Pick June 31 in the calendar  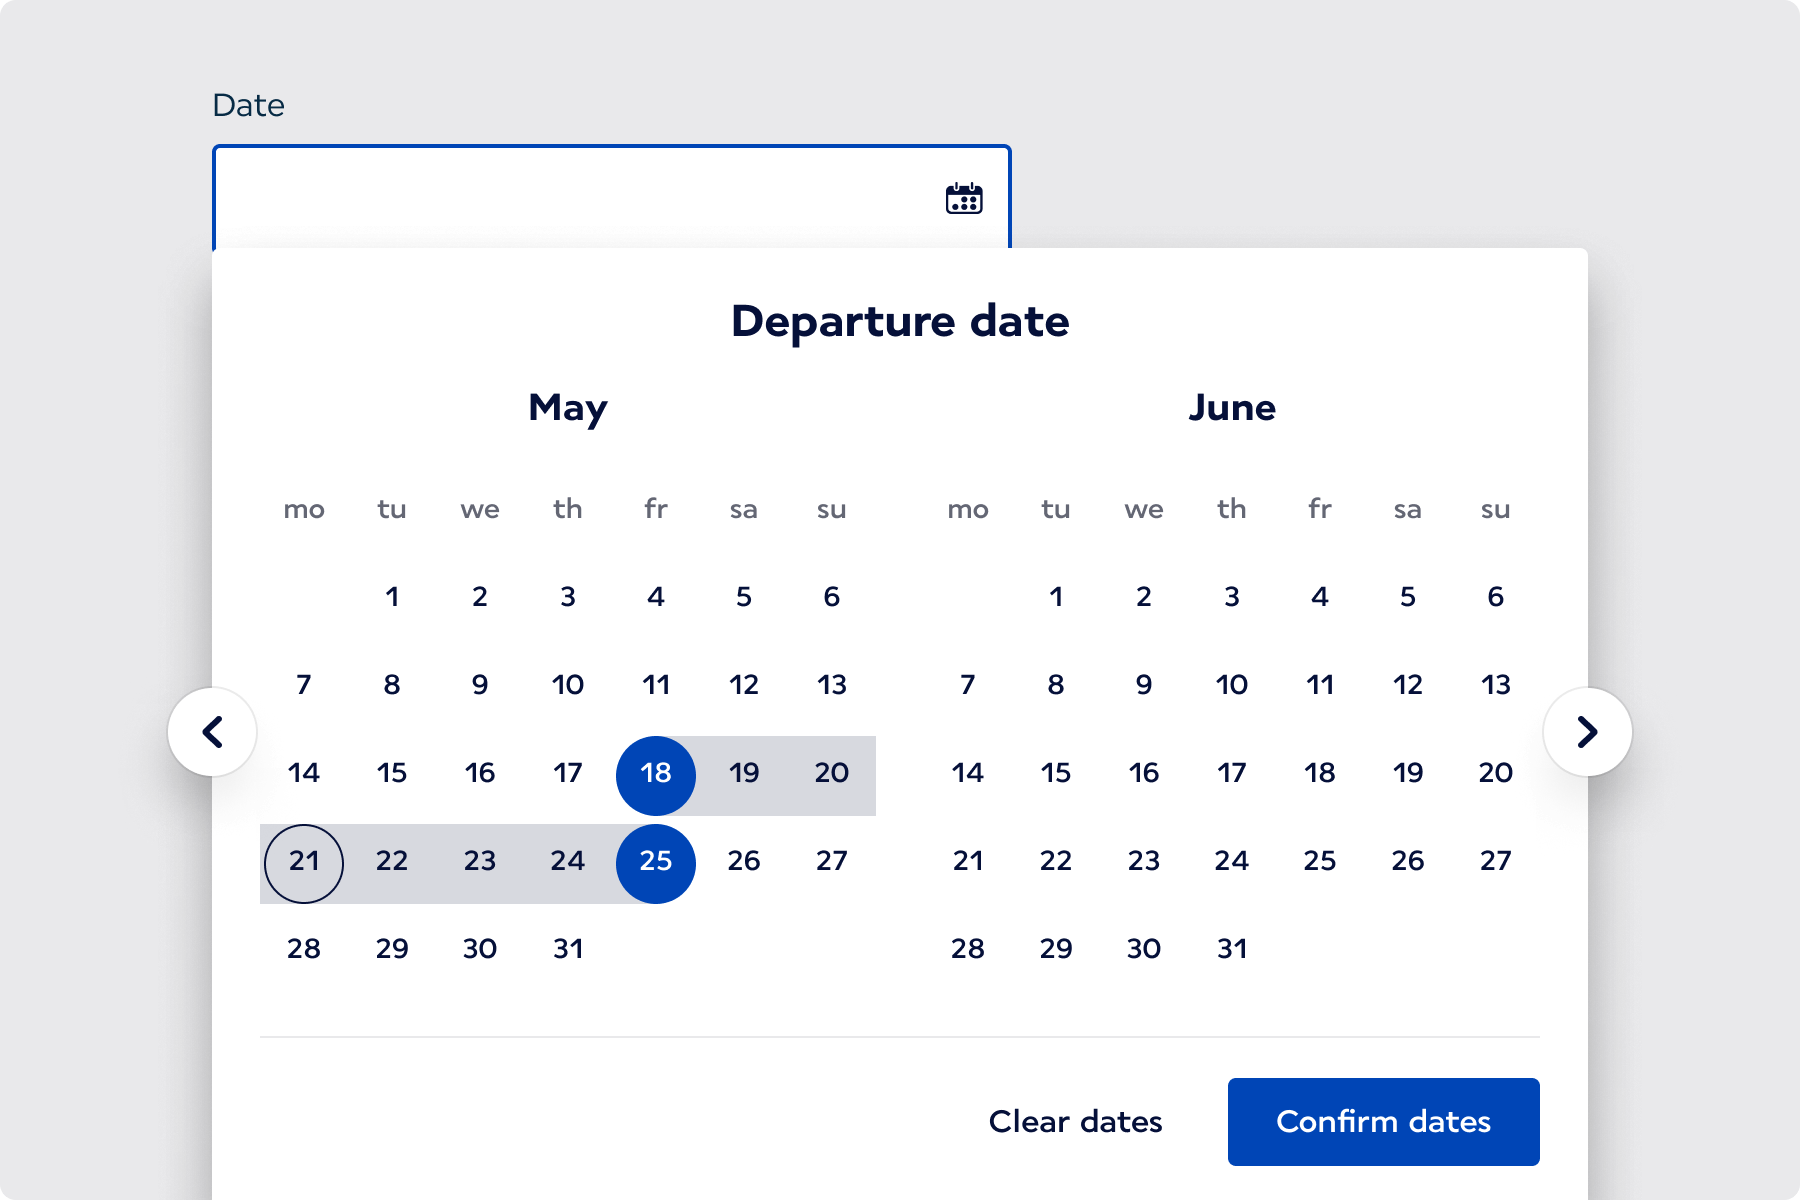(1232, 949)
